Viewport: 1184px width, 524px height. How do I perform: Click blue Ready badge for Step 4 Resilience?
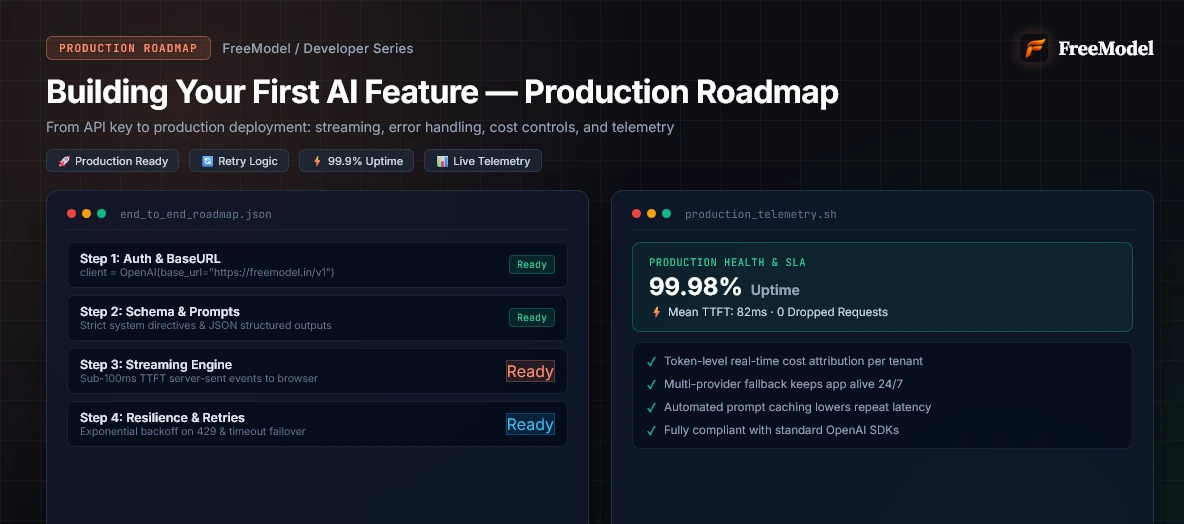click(x=530, y=424)
